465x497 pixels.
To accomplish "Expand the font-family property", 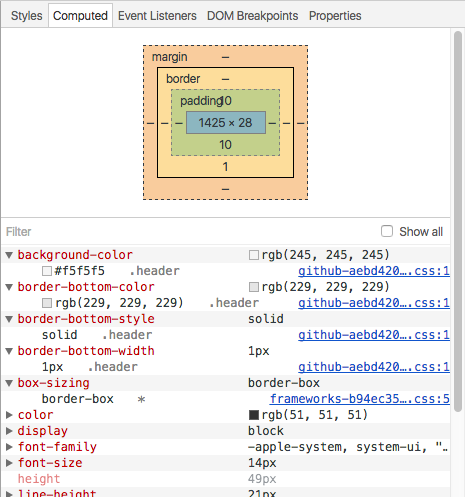I will (x=9, y=447).
